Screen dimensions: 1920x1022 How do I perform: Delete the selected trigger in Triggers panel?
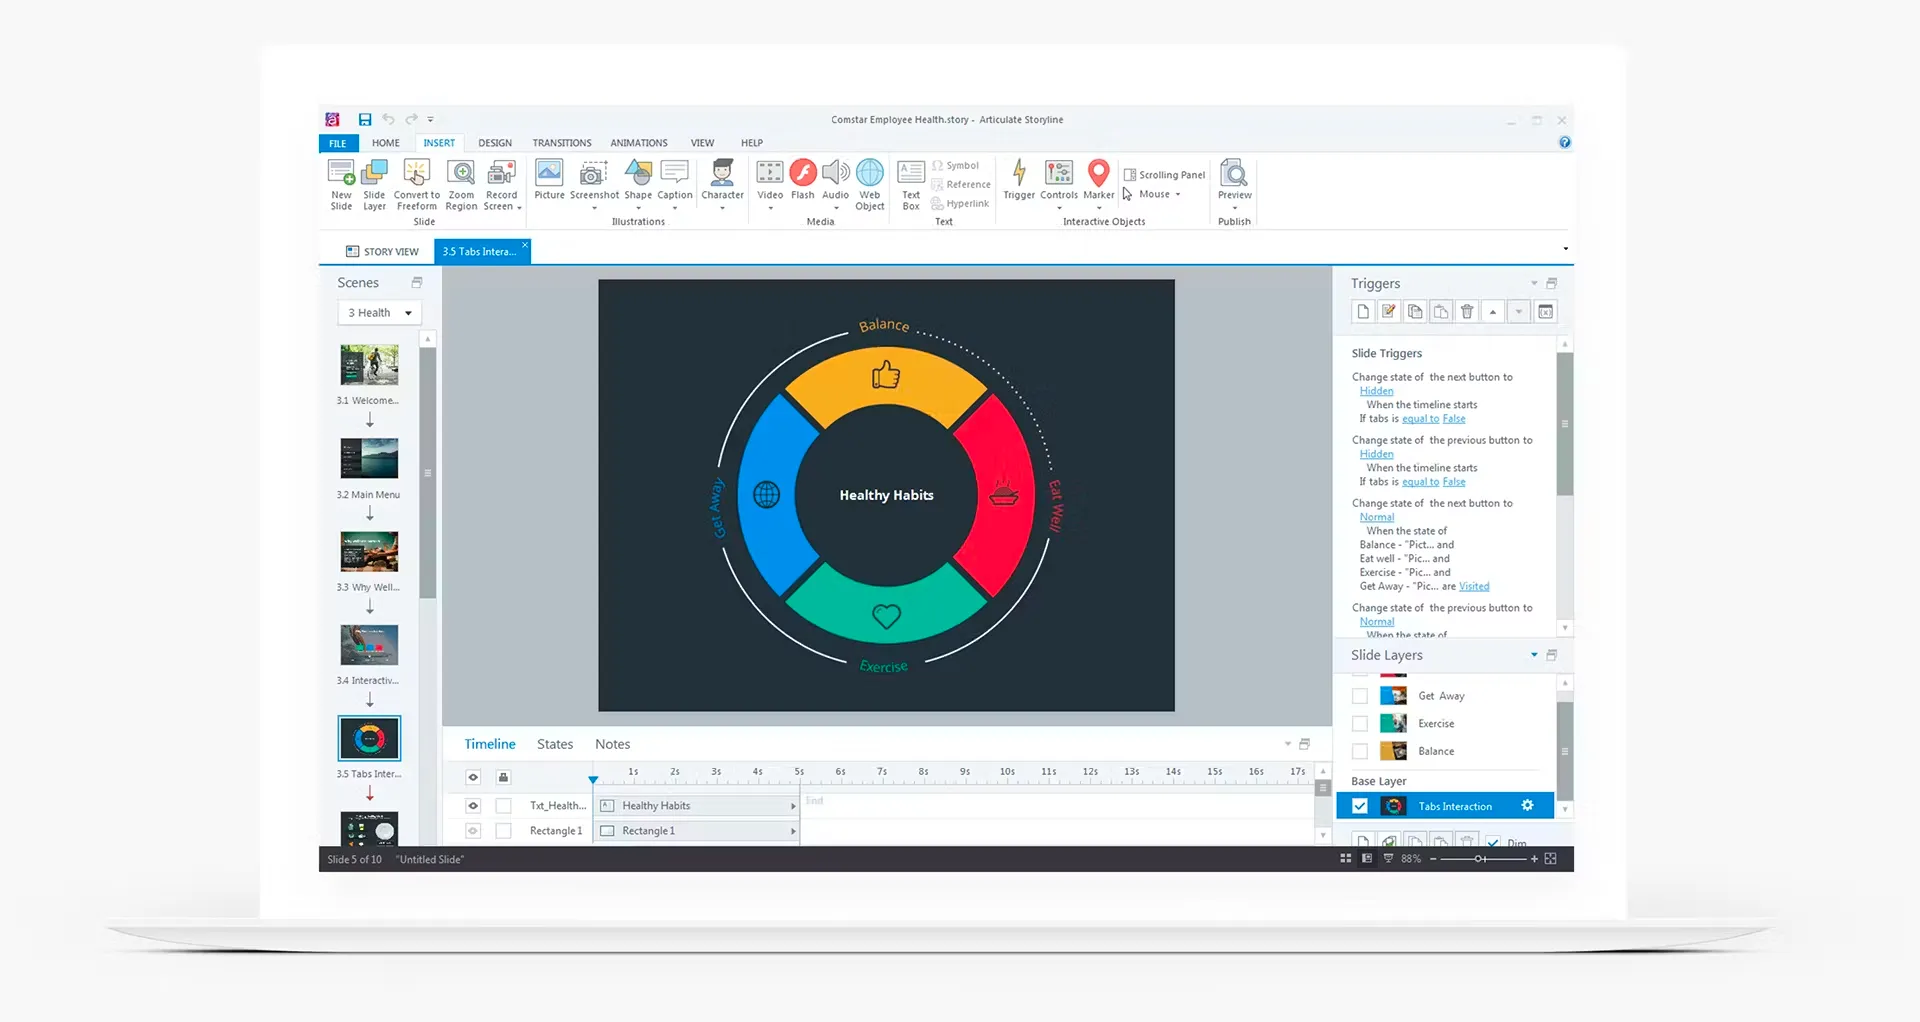click(x=1466, y=311)
